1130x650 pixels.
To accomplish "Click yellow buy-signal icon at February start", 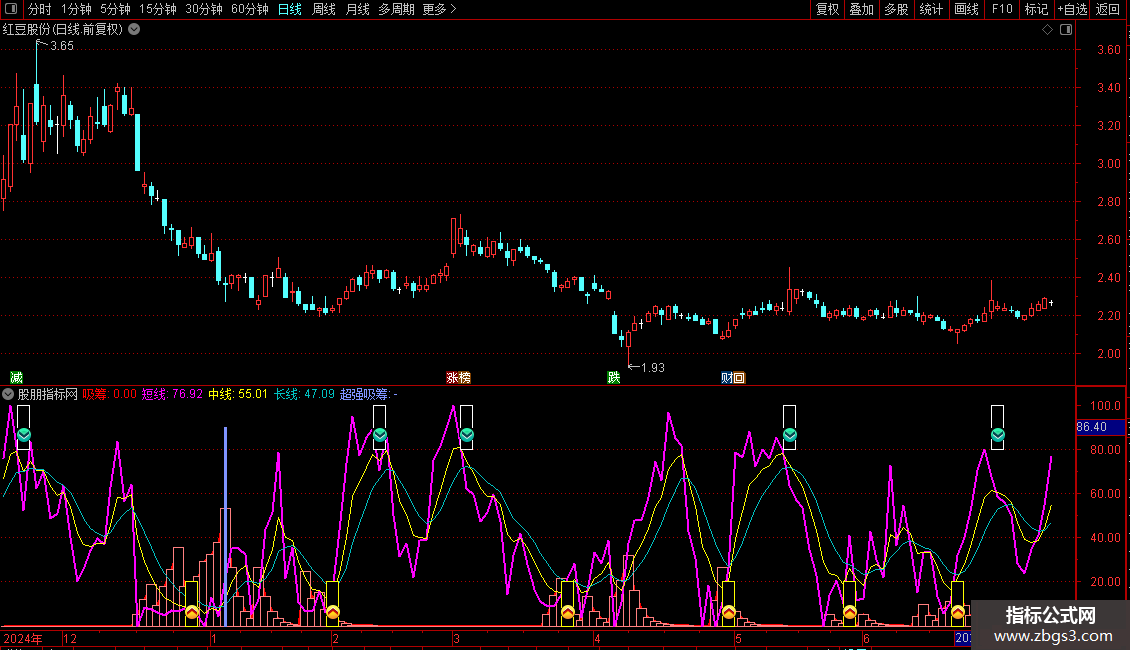I will click(x=332, y=613).
